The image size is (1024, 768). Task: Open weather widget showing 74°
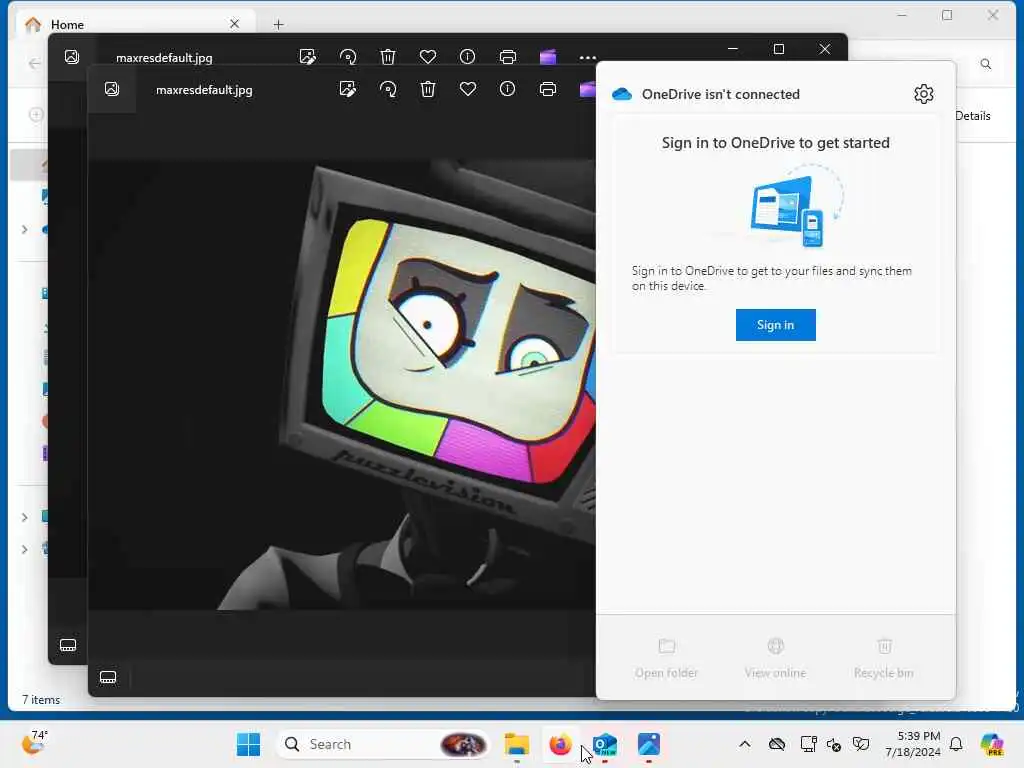pyautogui.click(x=34, y=743)
